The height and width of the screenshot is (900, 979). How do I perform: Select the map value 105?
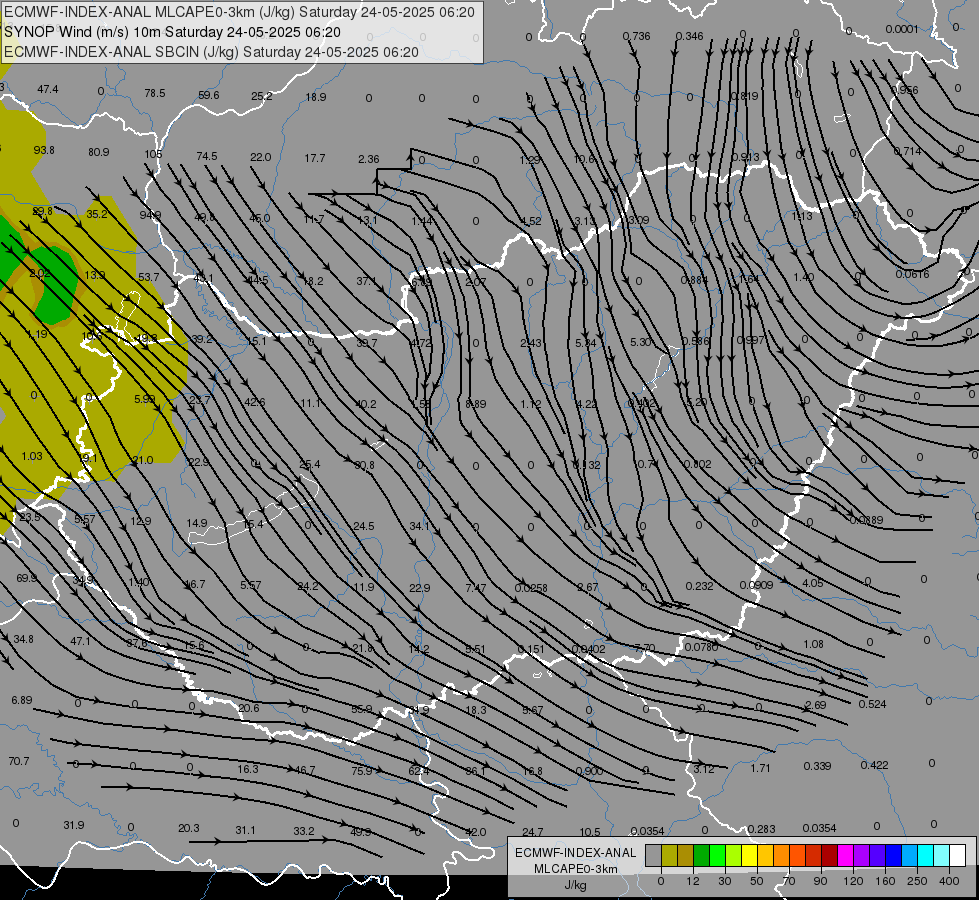pyautogui.click(x=153, y=154)
